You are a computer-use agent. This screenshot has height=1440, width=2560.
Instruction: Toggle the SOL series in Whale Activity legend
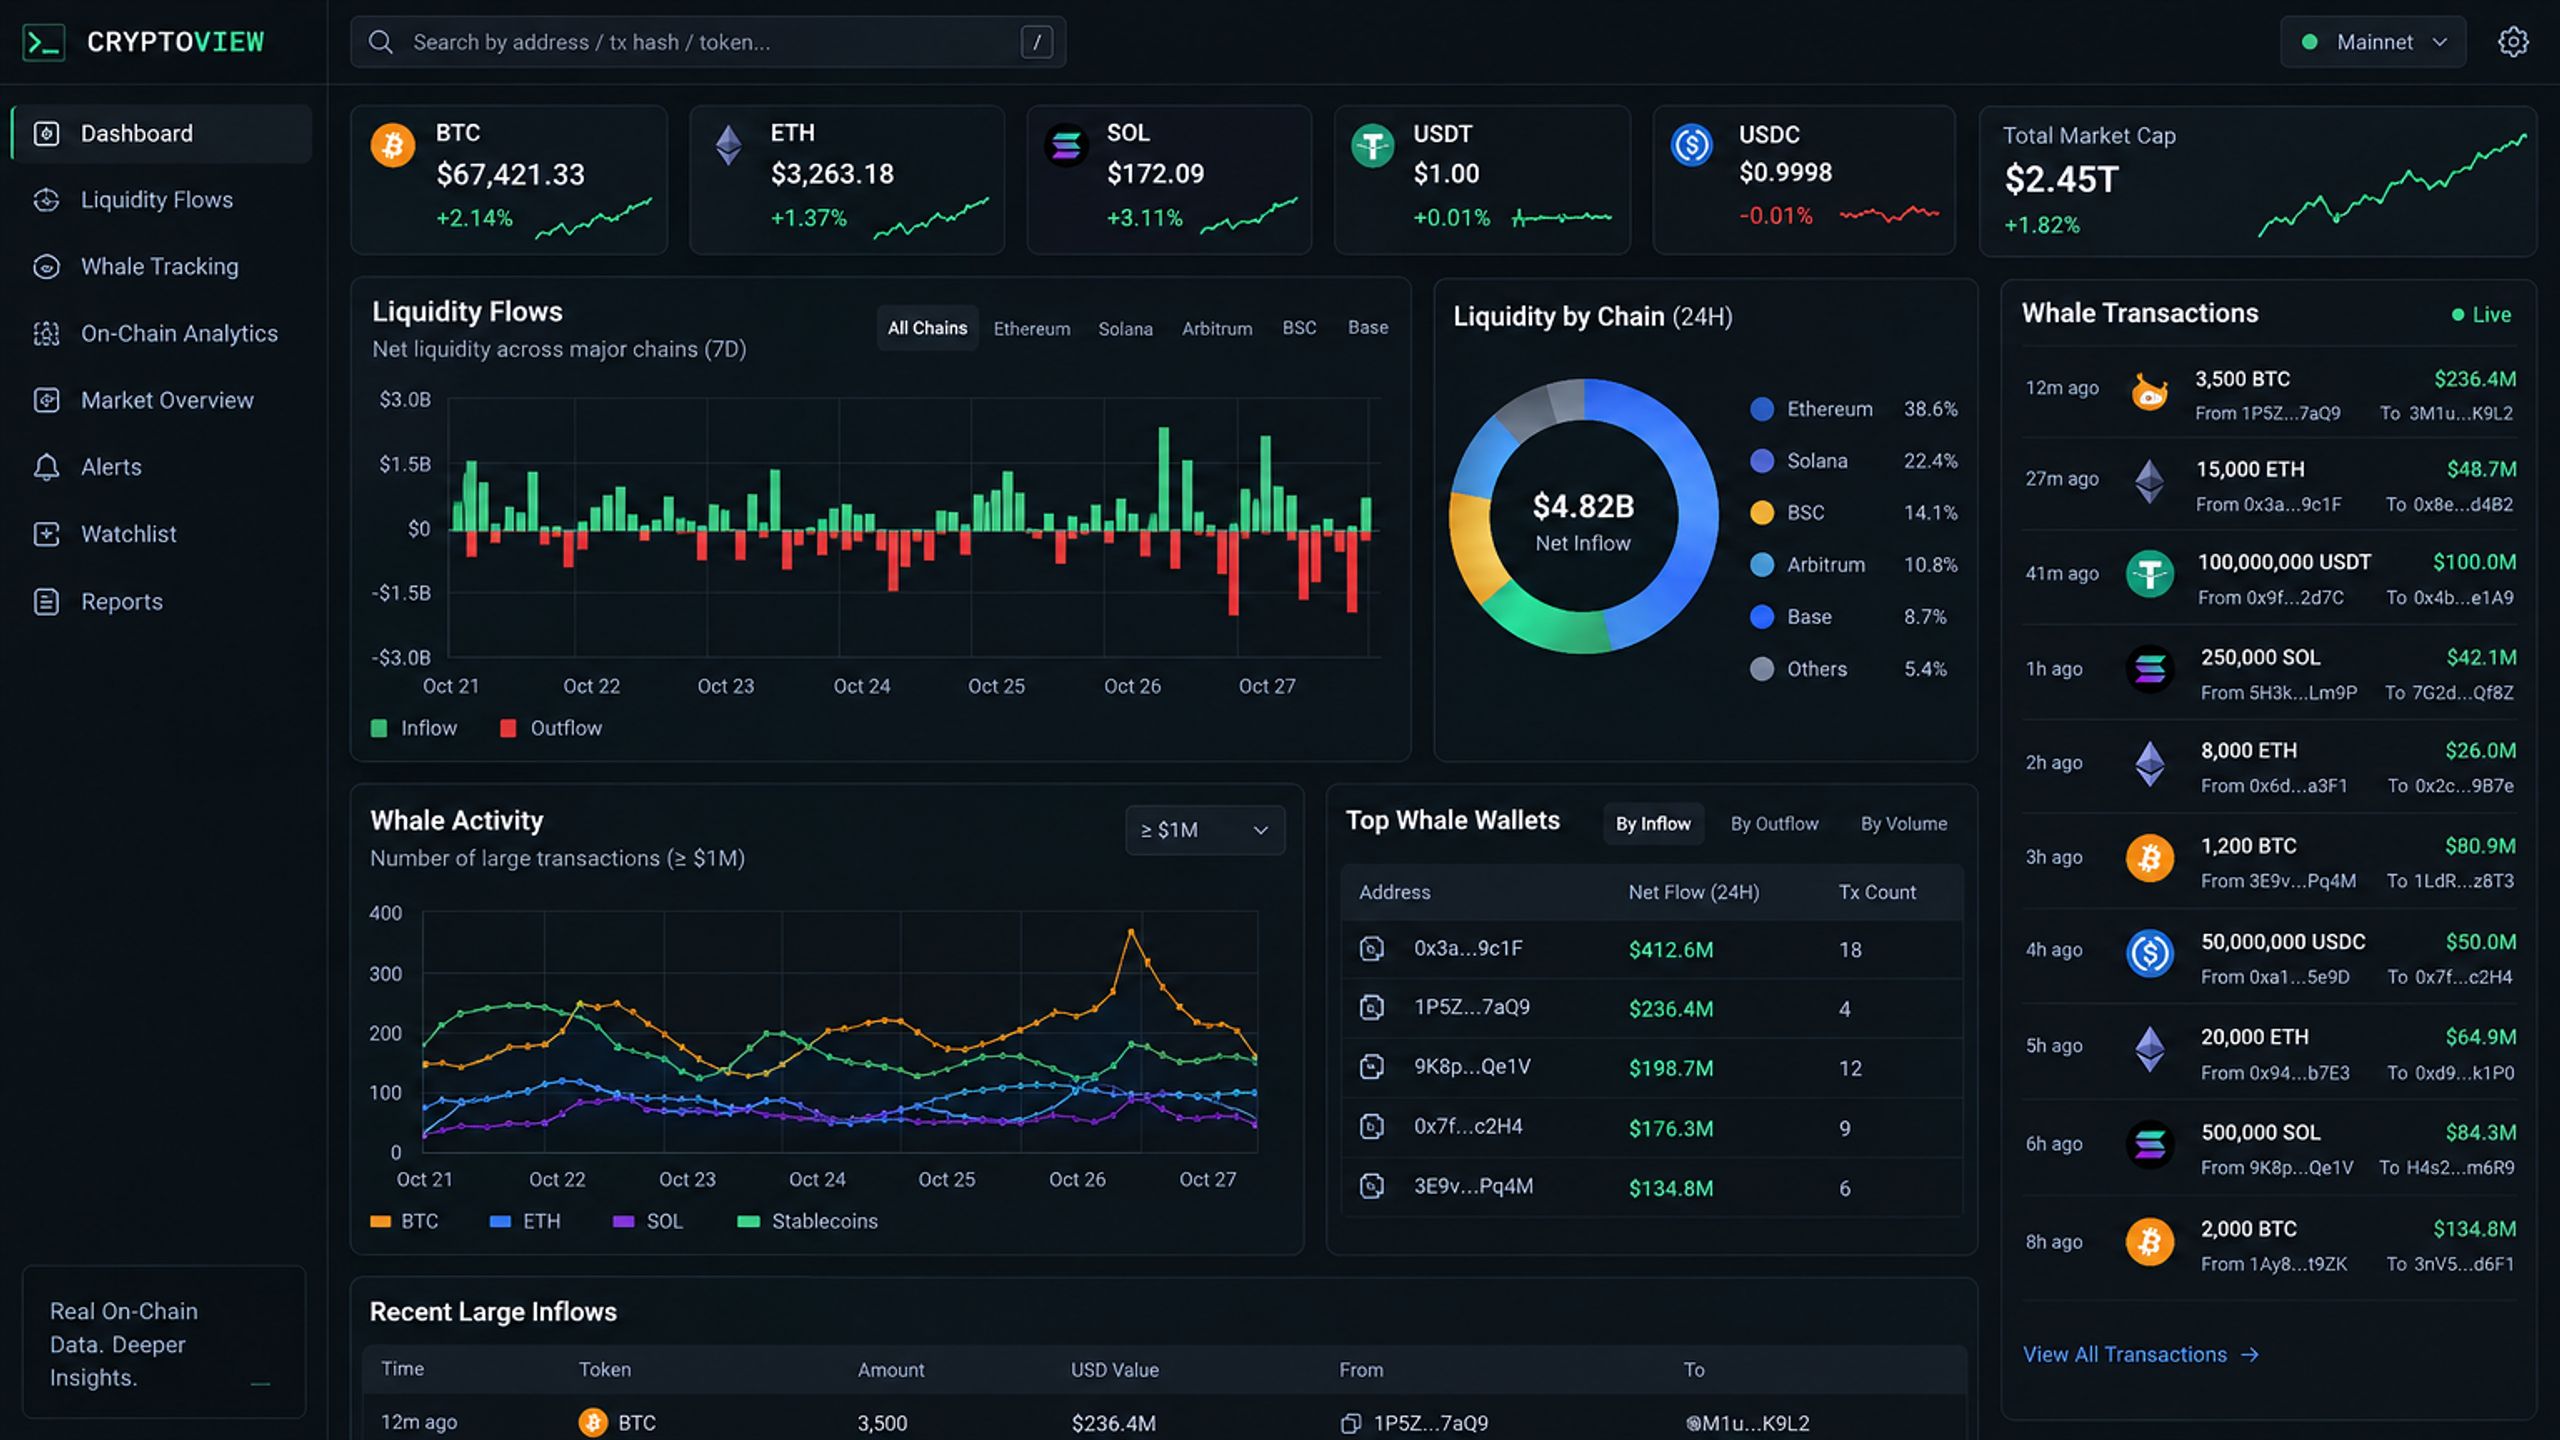point(648,1221)
